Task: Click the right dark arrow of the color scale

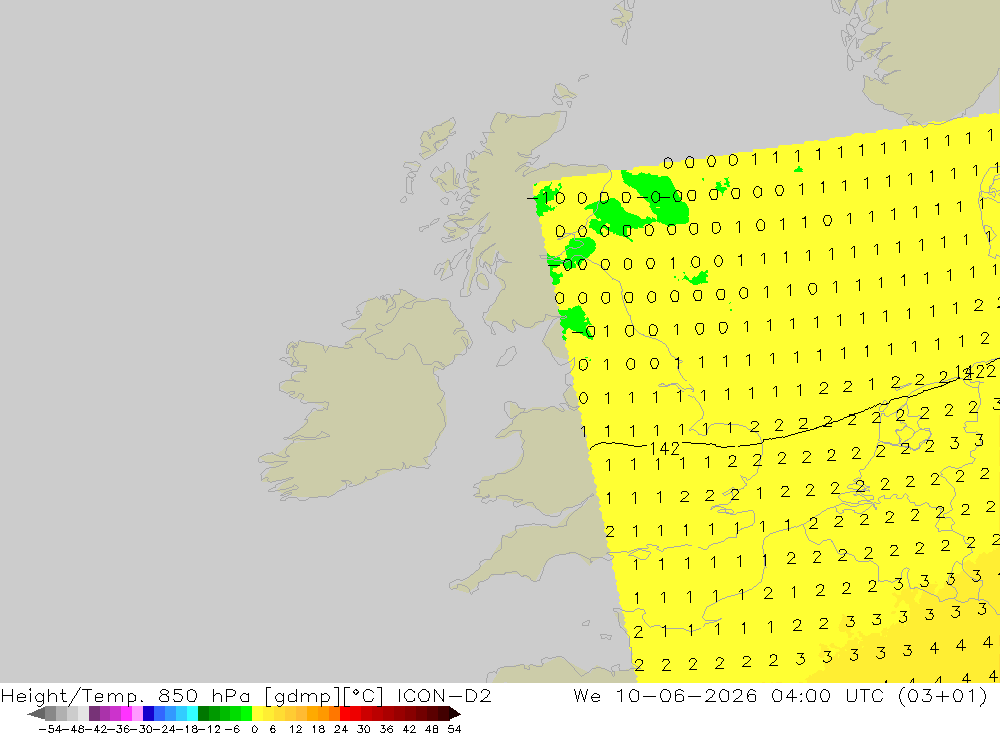Action: click(x=455, y=713)
